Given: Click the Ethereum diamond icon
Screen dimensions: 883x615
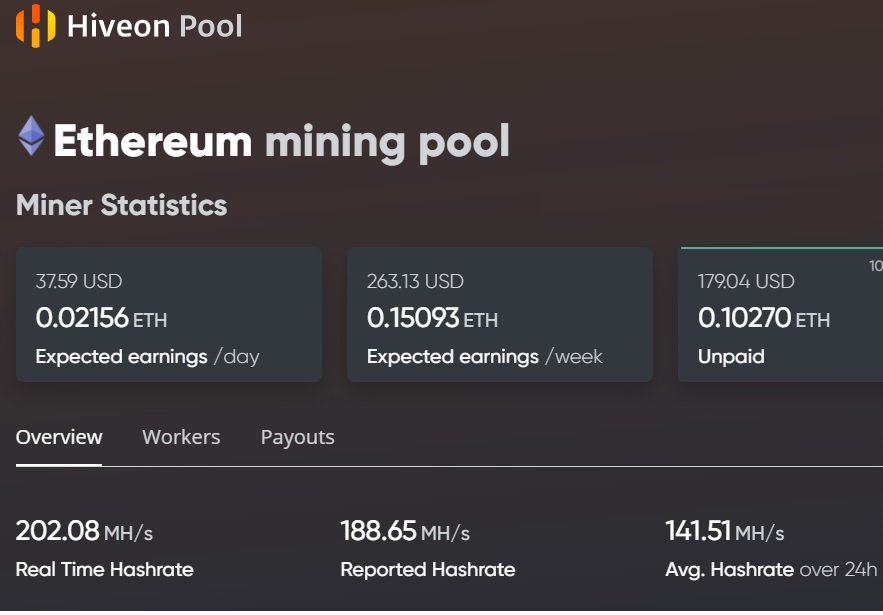Looking at the screenshot, I should (31, 136).
